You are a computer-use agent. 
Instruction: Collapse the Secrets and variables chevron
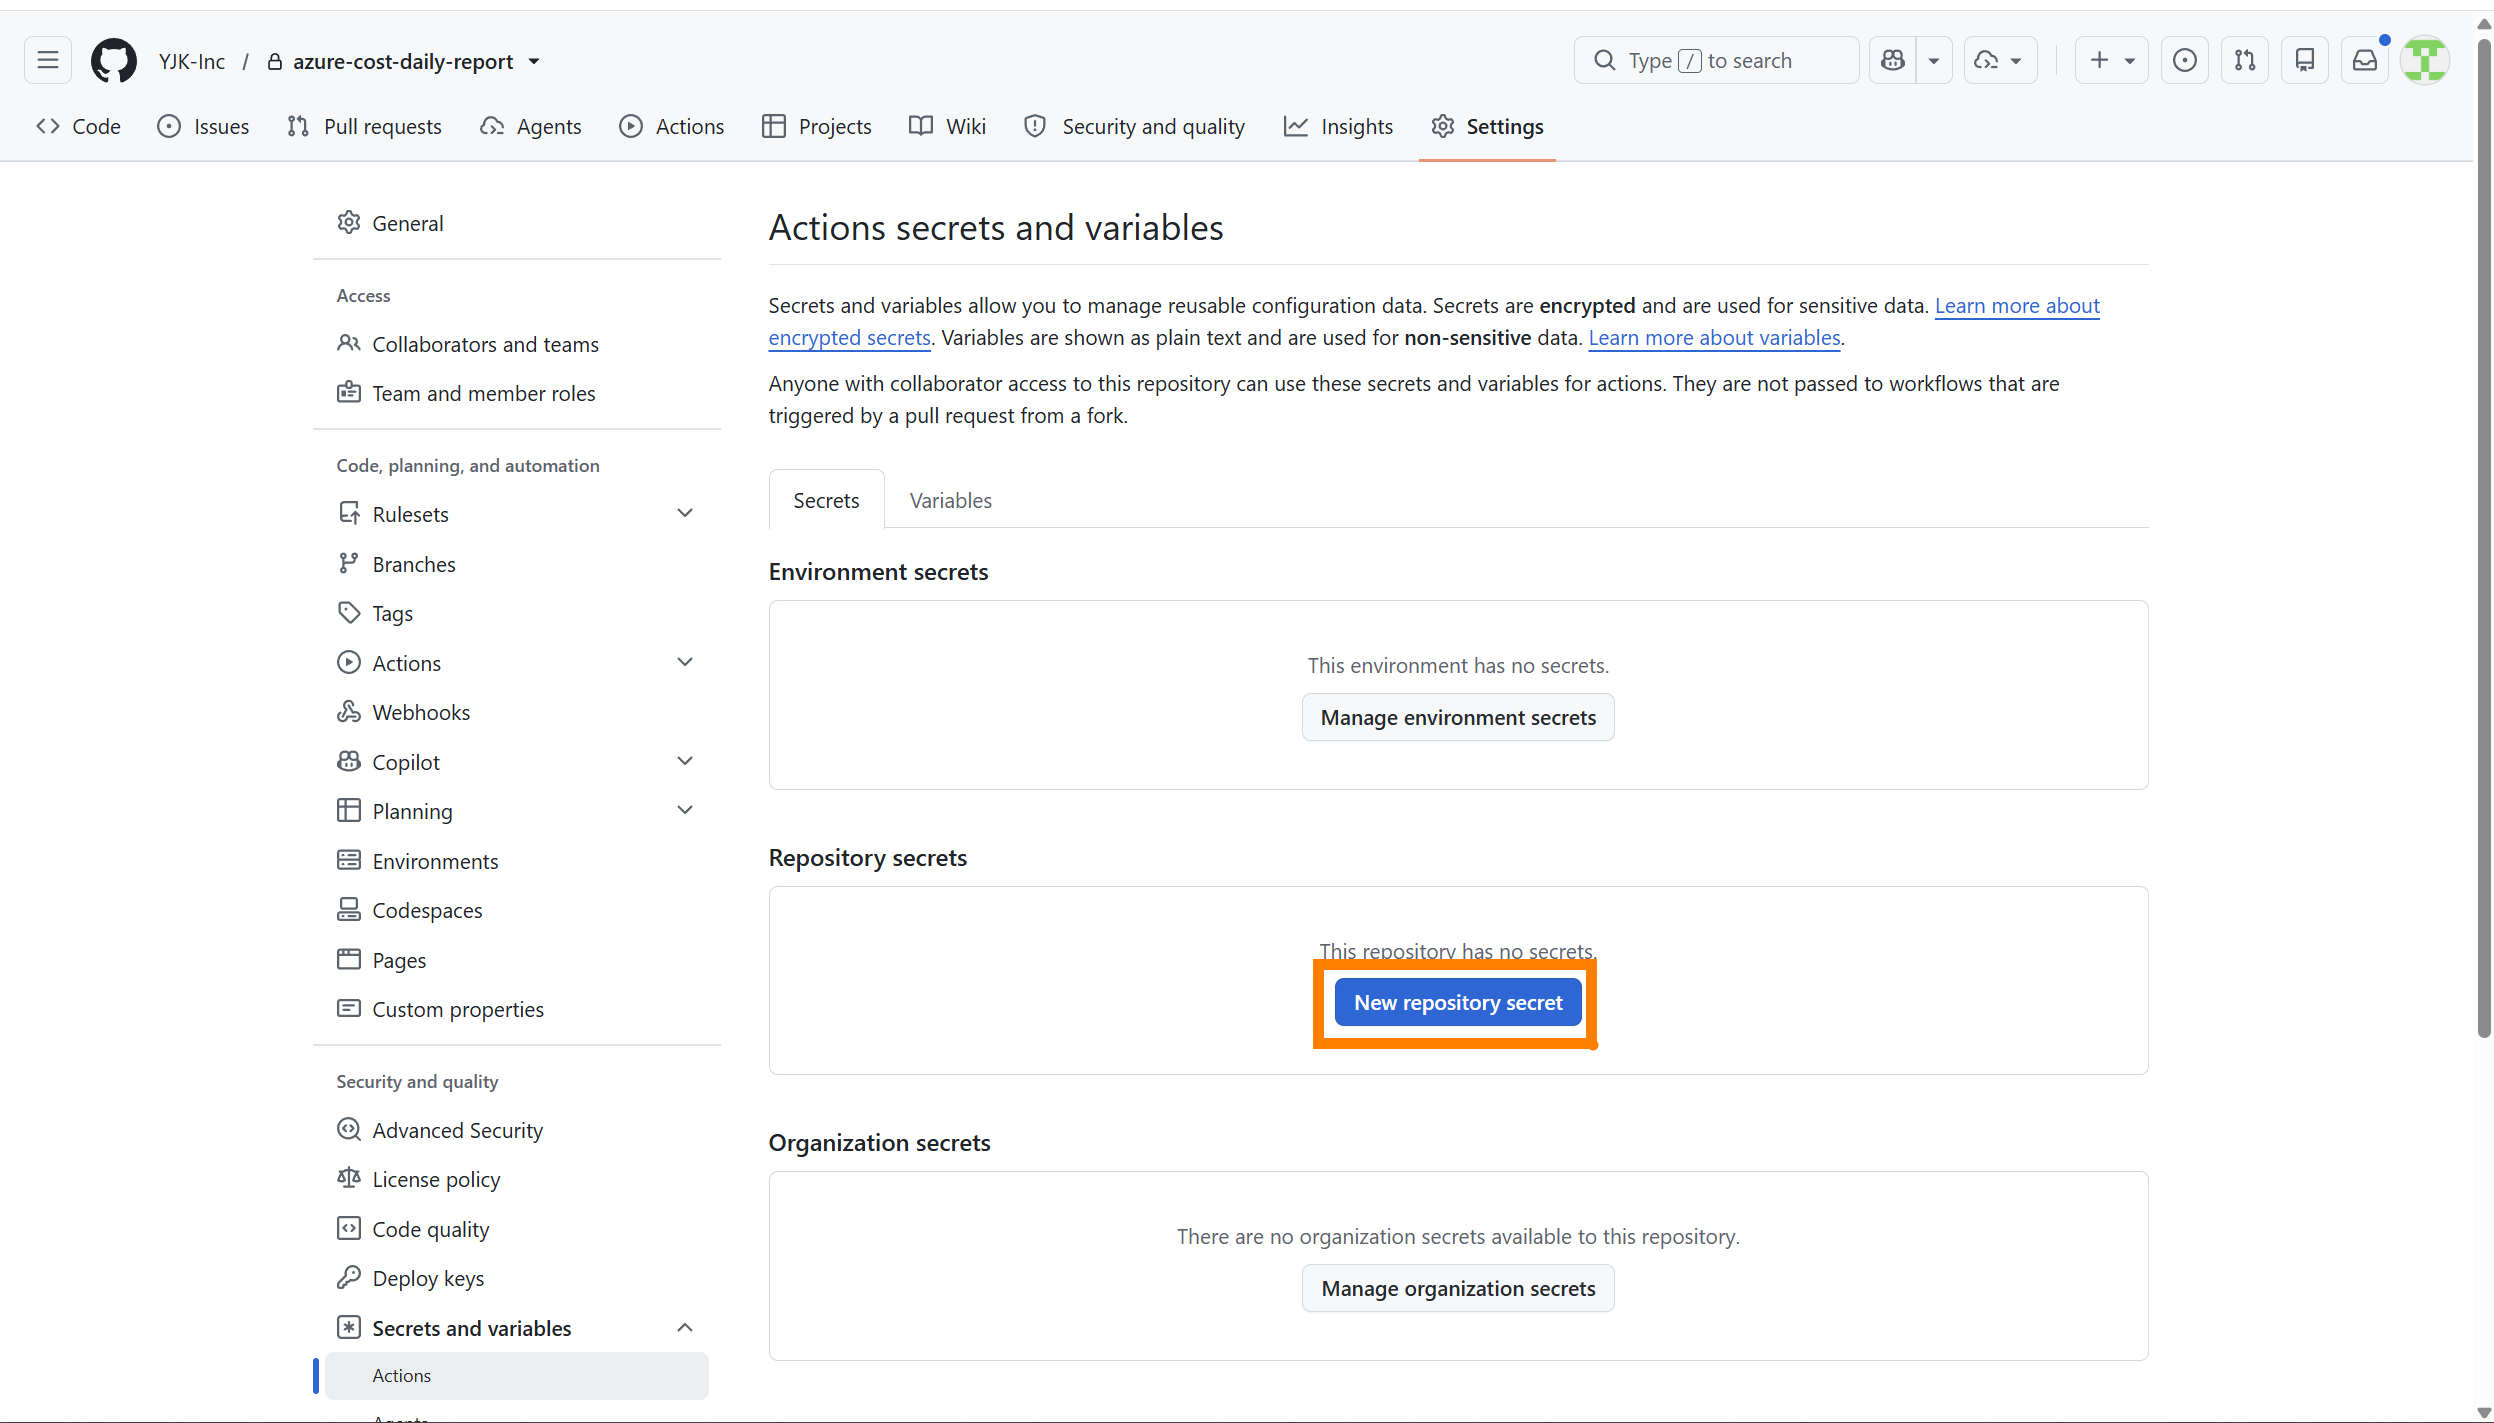coord(685,1329)
